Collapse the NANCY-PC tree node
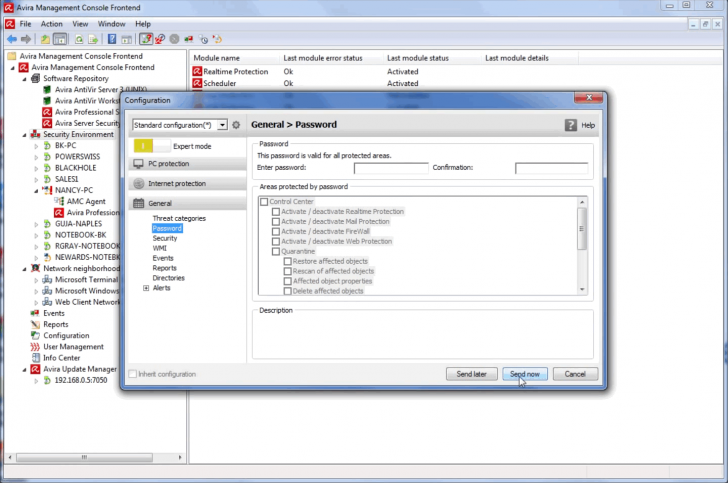 36,190
